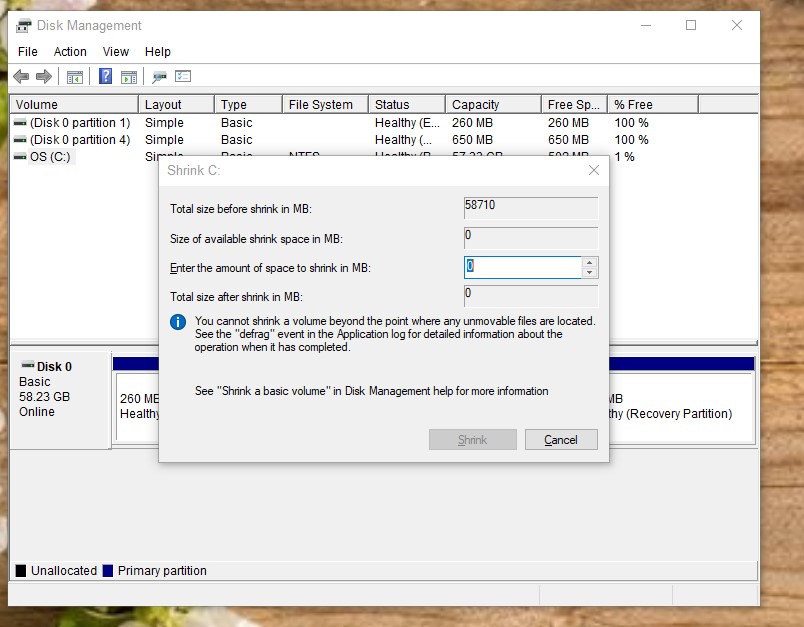Sort by the Layout column header
Screen dimensions: 804x627
point(176,105)
